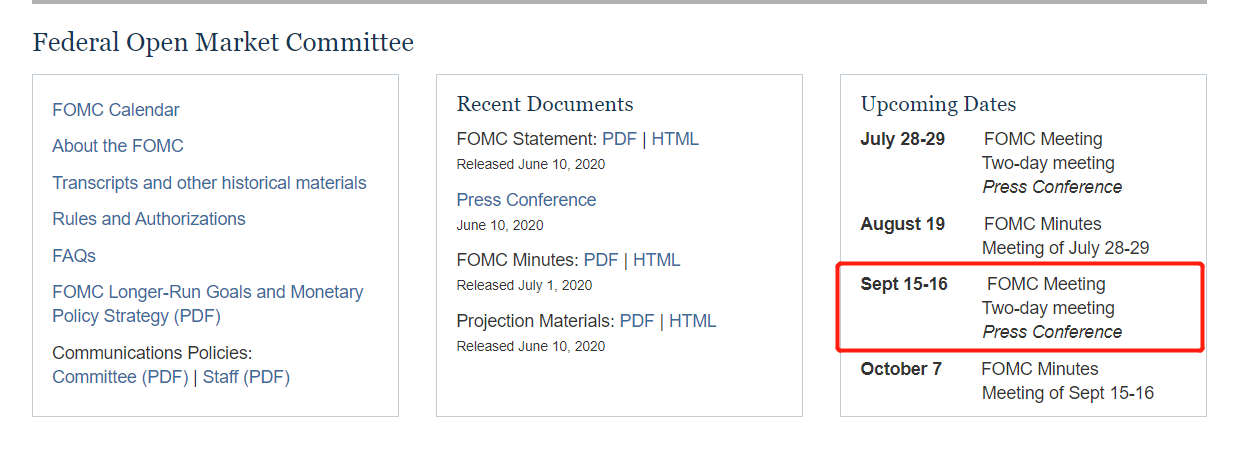Image resolution: width=1235 pixels, height=460 pixels.
Task: Open Transcripts and other historical materials
Action: tap(209, 183)
